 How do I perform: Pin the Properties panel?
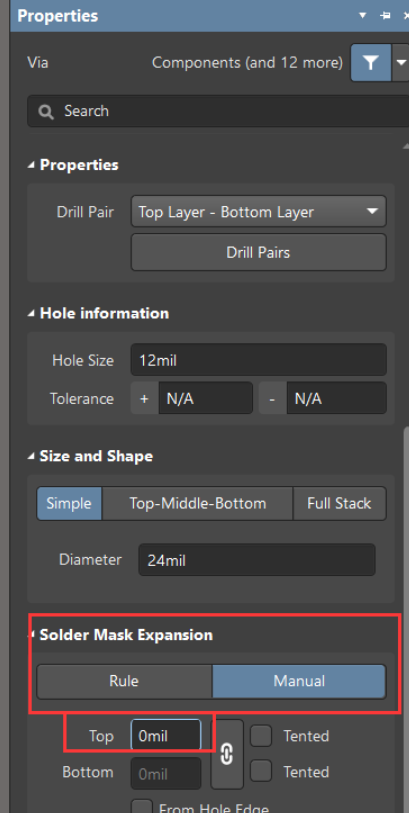(x=385, y=16)
